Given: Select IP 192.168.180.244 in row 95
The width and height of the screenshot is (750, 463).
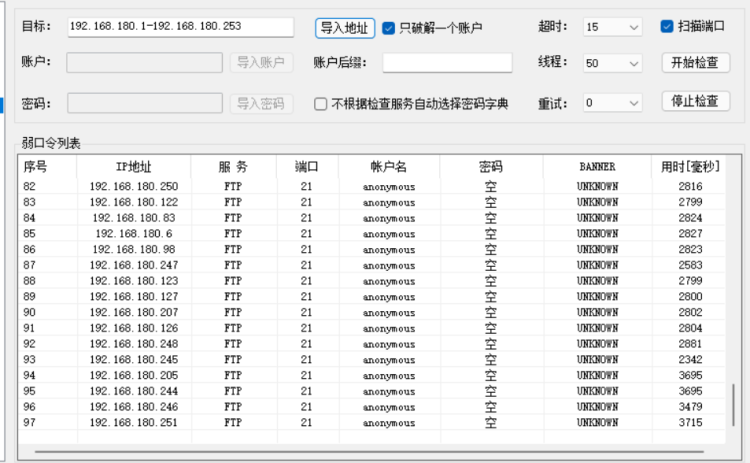Looking at the screenshot, I should click(134, 391).
